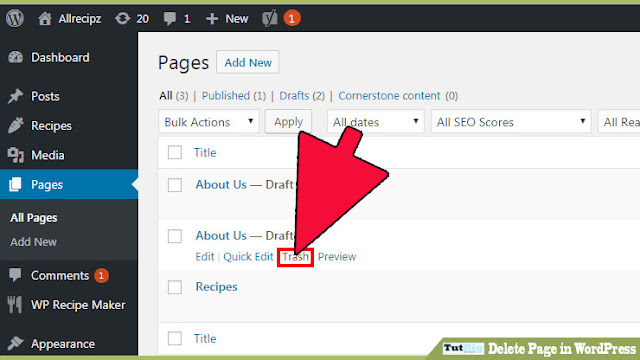
Task: Click the Posts pushpin icon
Action: click(x=16, y=96)
